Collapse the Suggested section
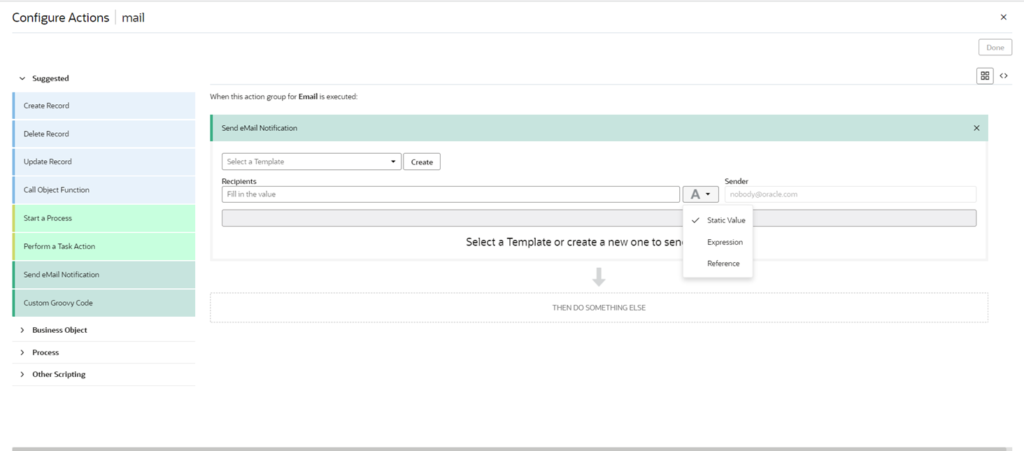 (x=22, y=78)
